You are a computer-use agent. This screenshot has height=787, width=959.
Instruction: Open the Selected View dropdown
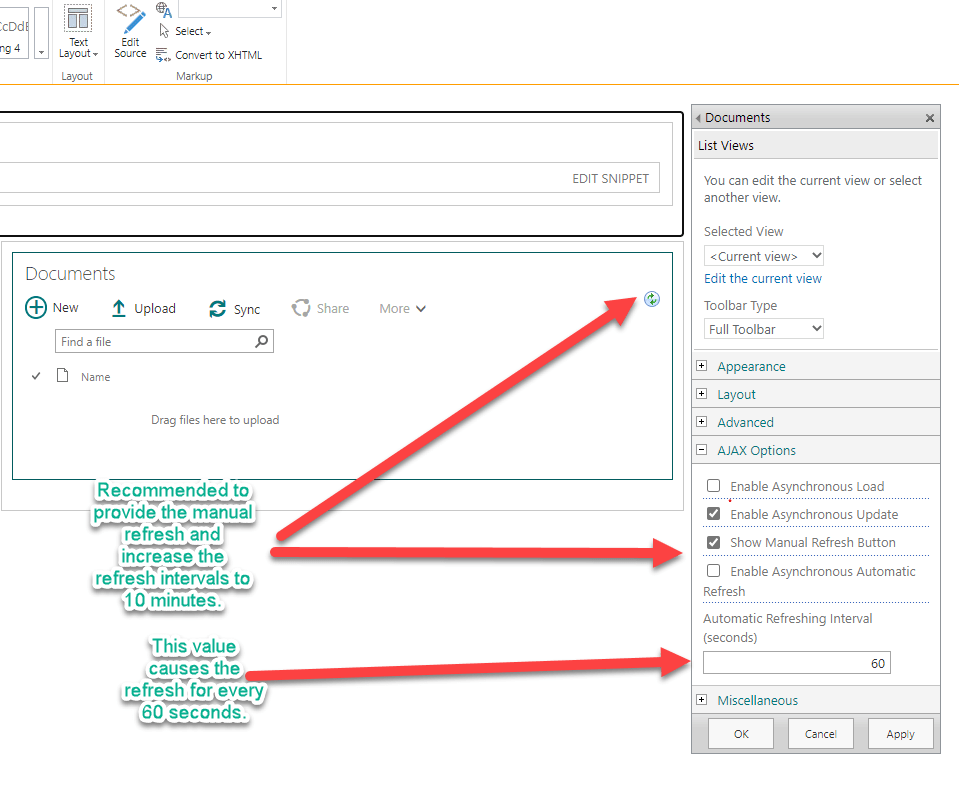click(x=763, y=256)
